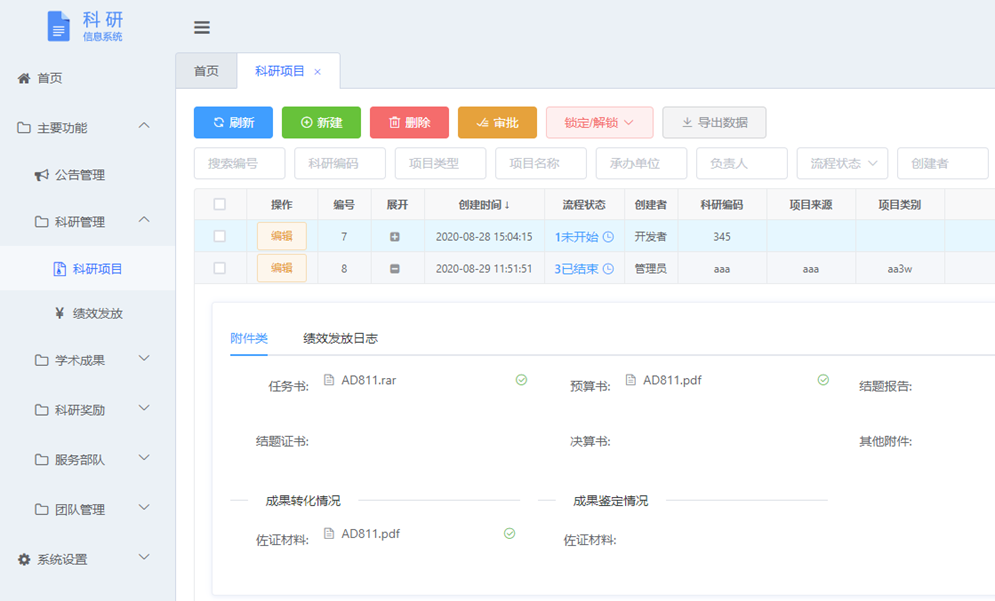Click the 管理员 creator cell

(650, 268)
